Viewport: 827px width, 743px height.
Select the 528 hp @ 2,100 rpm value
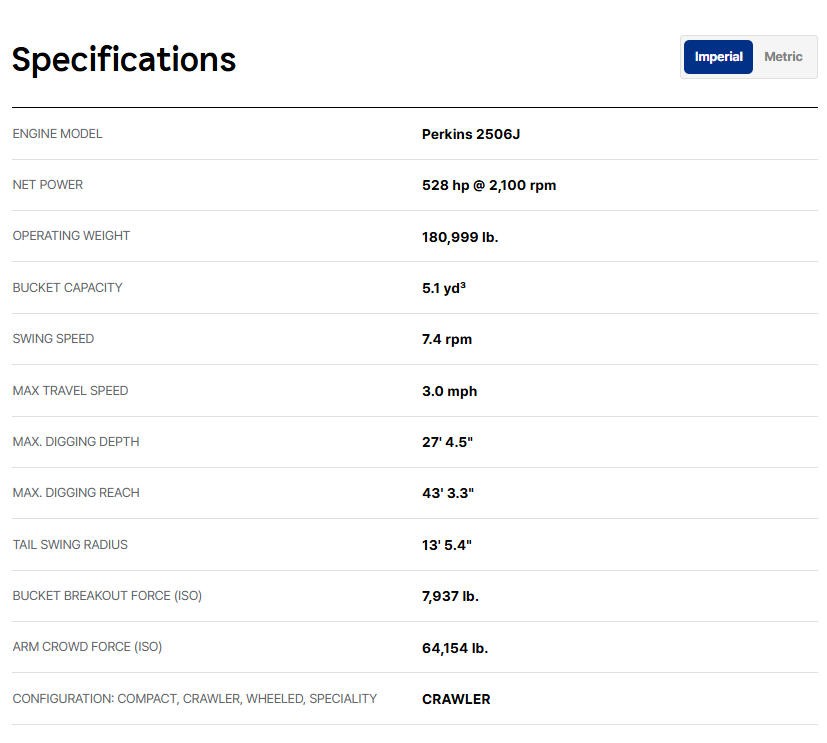488,185
